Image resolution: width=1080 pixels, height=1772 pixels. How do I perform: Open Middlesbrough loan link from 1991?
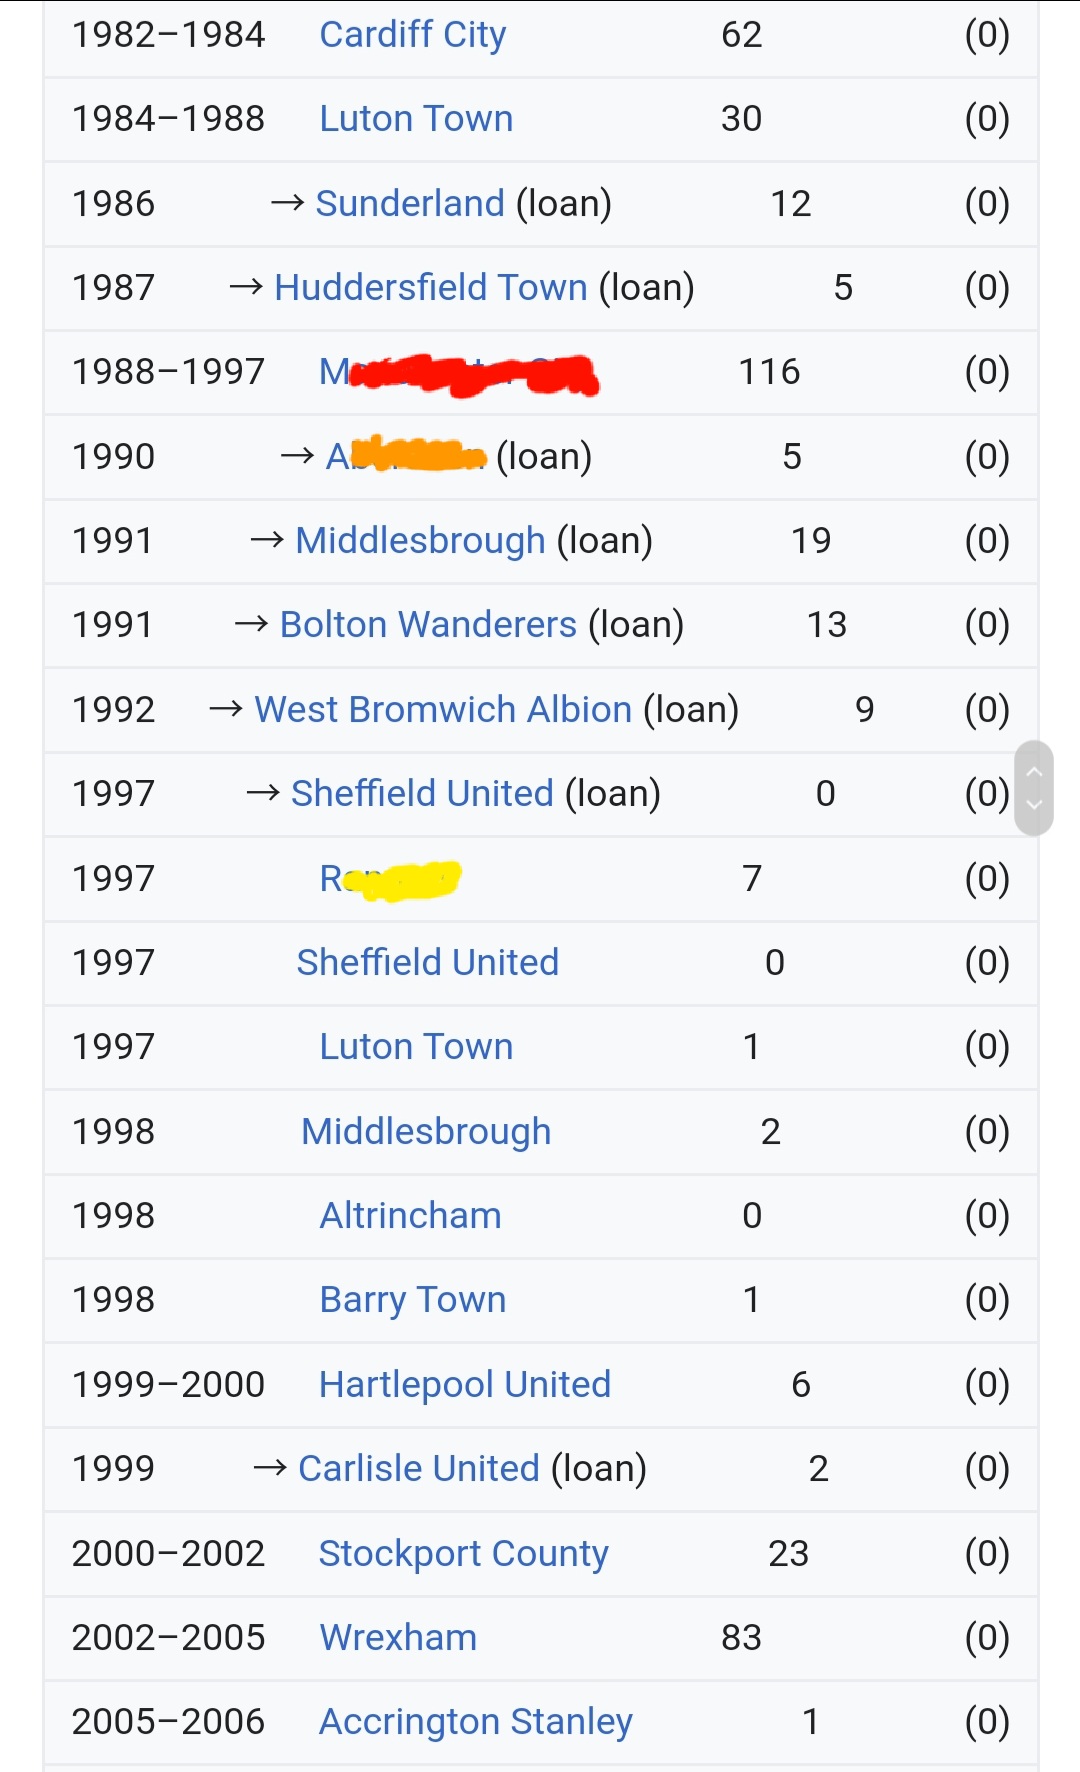tap(420, 541)
